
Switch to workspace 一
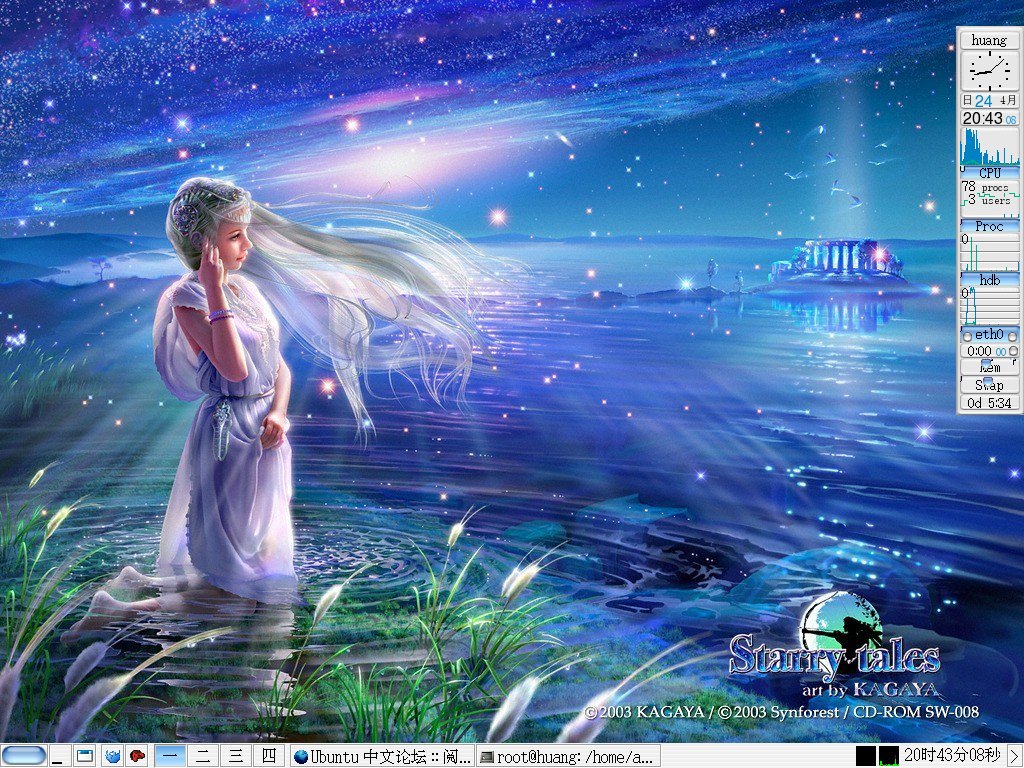click(x=170, y=756)
